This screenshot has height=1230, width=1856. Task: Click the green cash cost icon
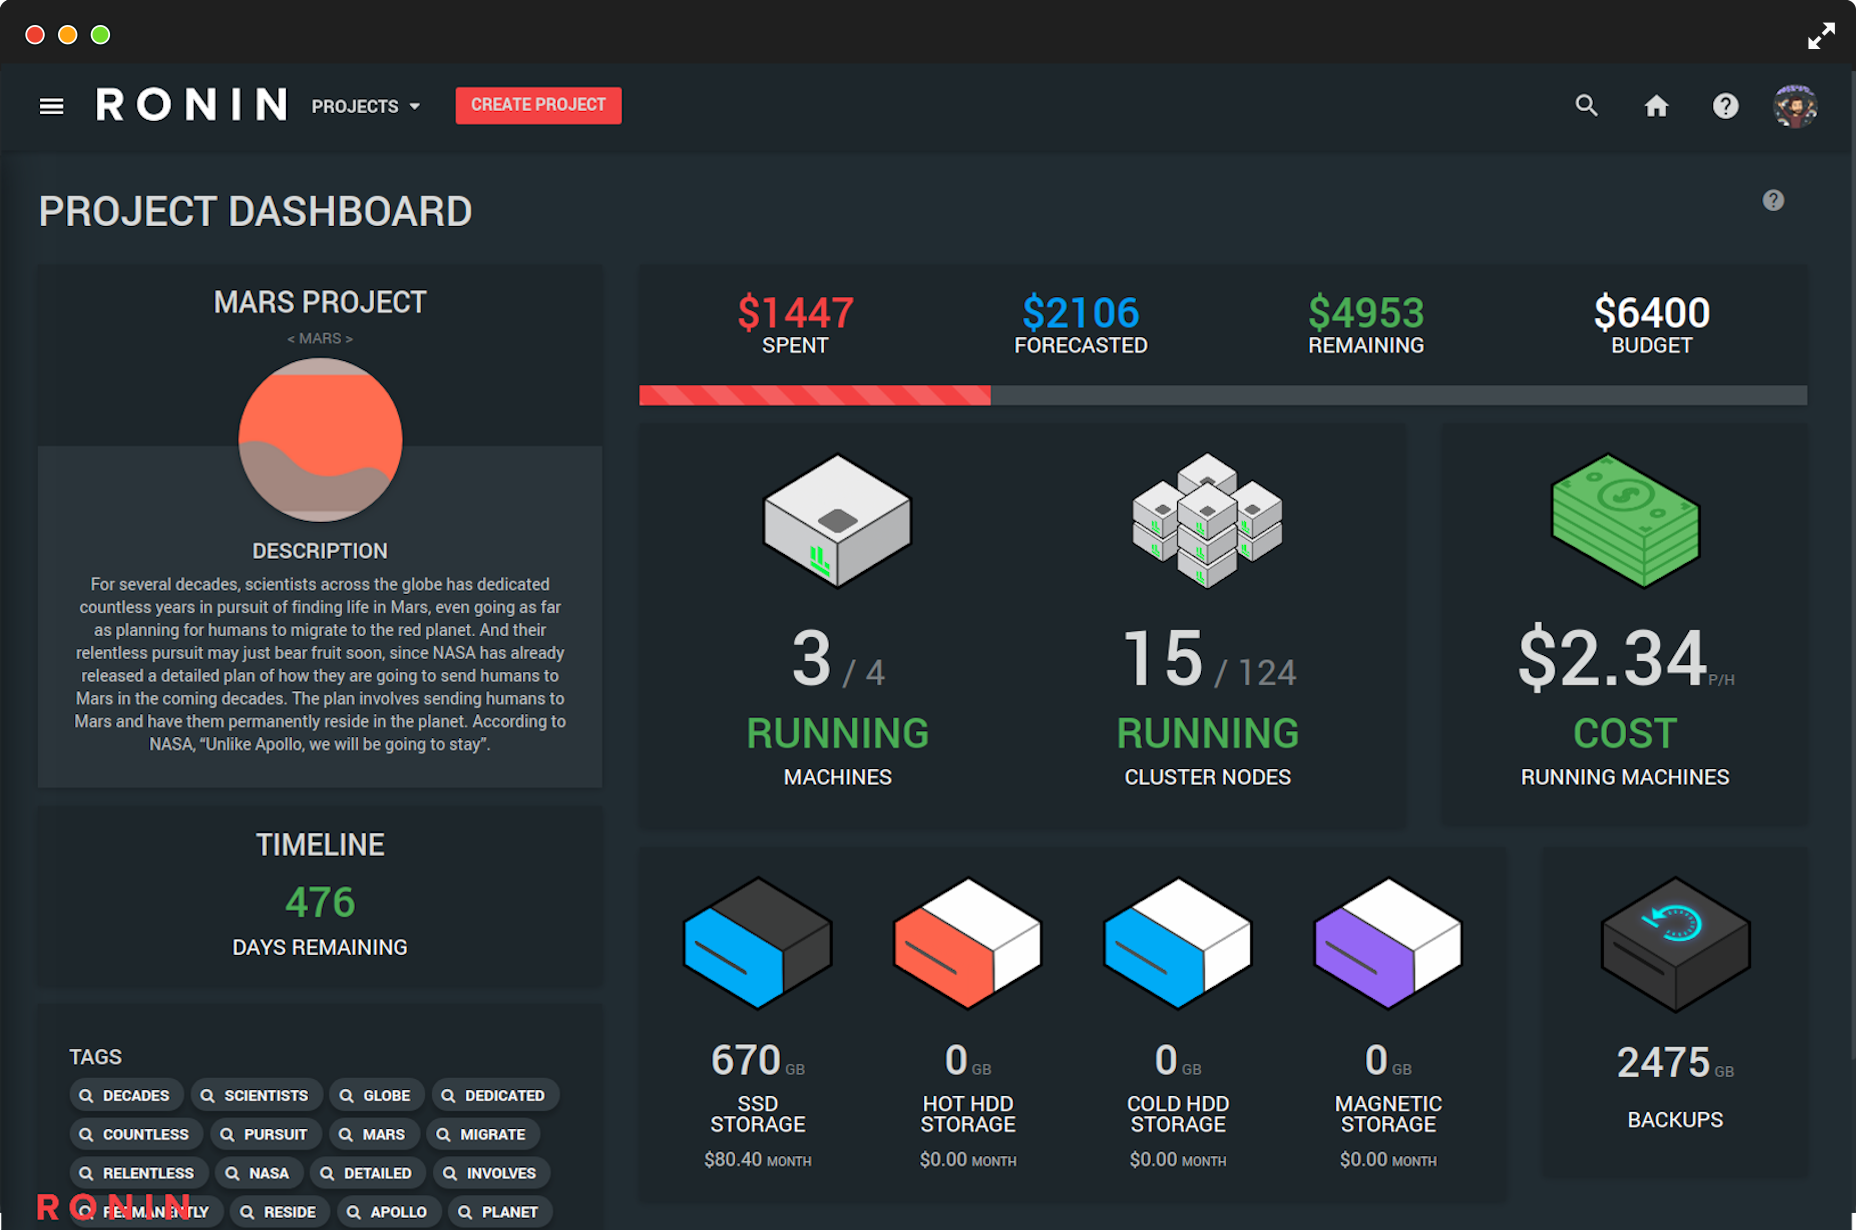[x=1624, y=521]
